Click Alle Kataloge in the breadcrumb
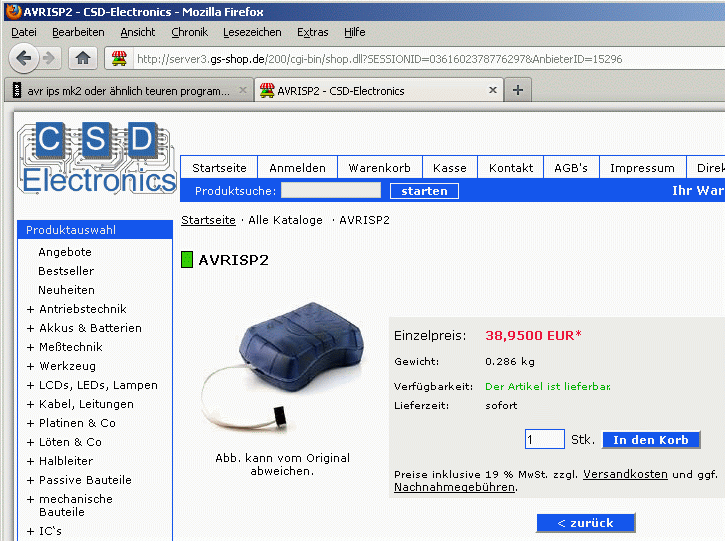This screenshot has height=541, width=725. point(285,220)
